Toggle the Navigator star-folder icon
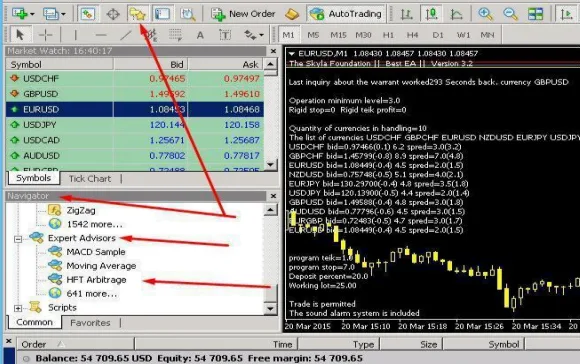580x364 pixels. point(138,14)
